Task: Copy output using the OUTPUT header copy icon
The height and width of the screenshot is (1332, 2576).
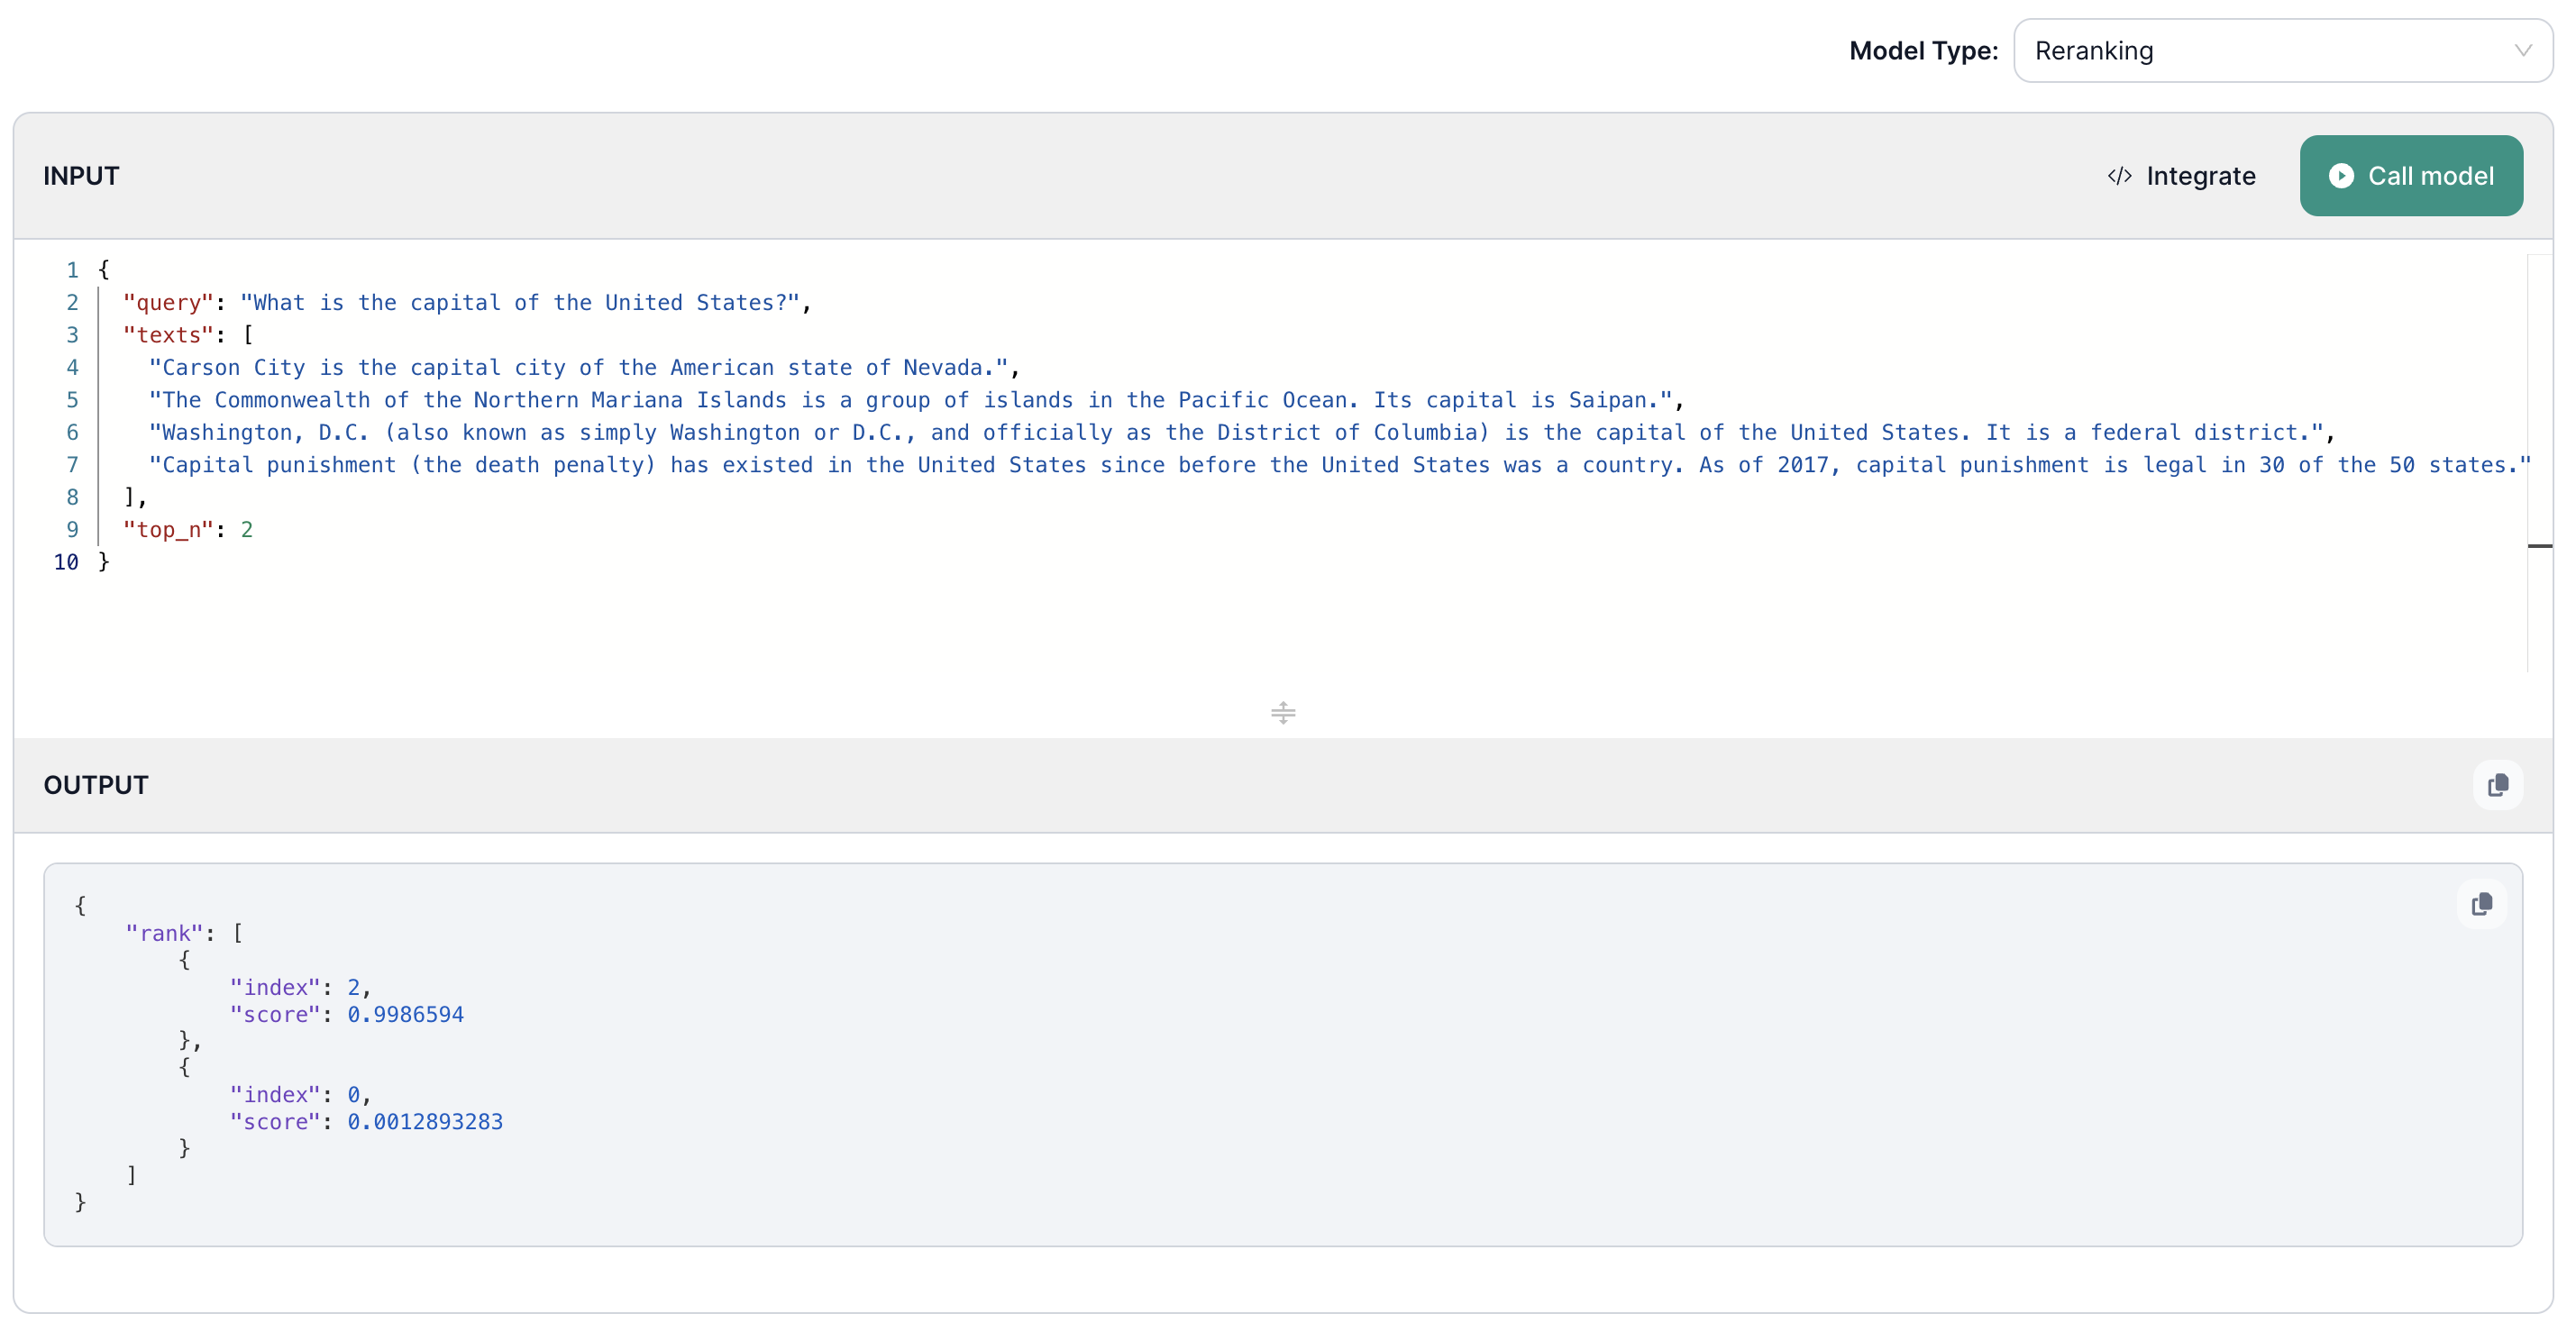Action: [2497, 785]
